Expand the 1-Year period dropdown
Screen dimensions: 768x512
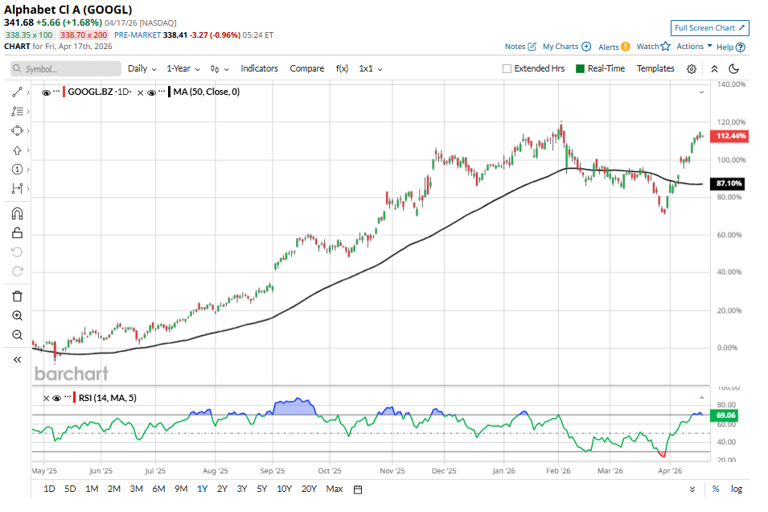pos(183,69)
